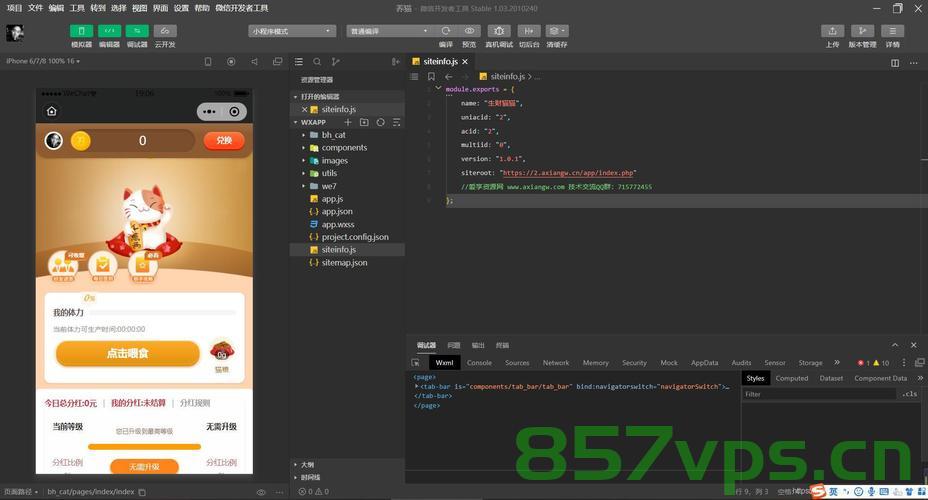Click the navigate back arrow in editor

click(449, 76)
